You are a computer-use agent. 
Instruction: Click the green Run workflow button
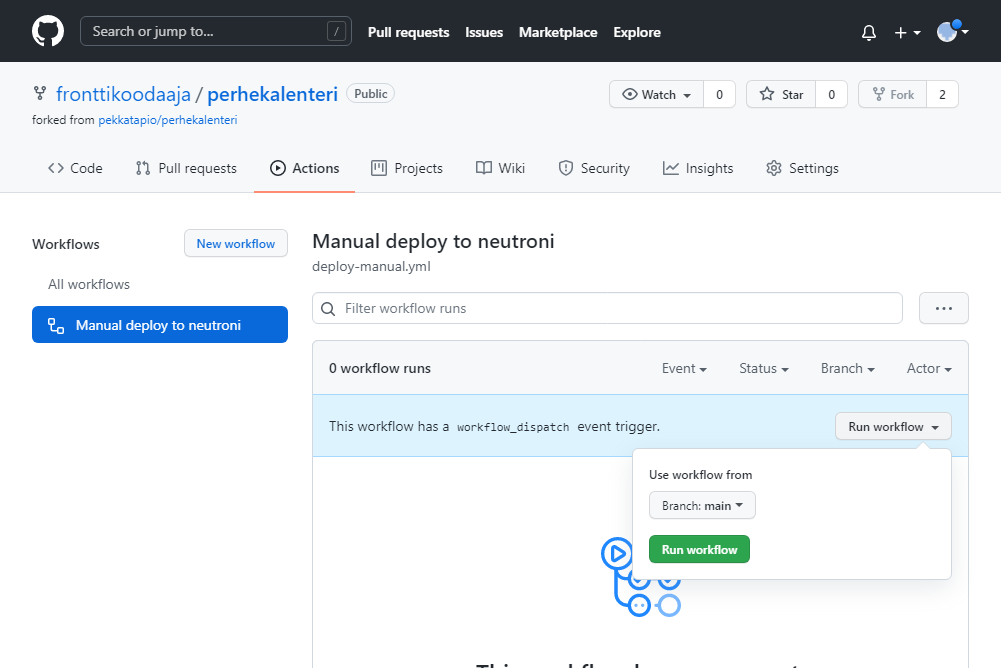(x=699, y=550)
